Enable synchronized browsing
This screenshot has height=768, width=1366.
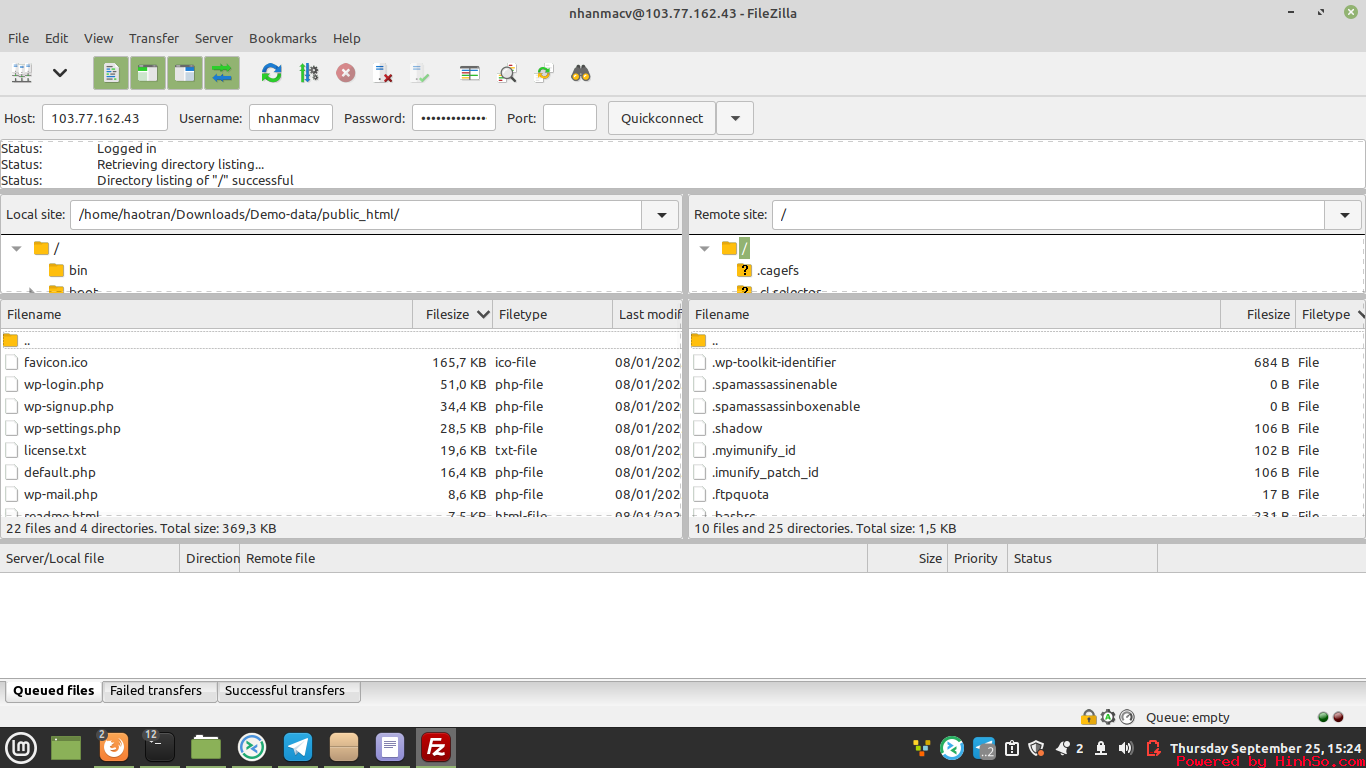click(543, 73)
